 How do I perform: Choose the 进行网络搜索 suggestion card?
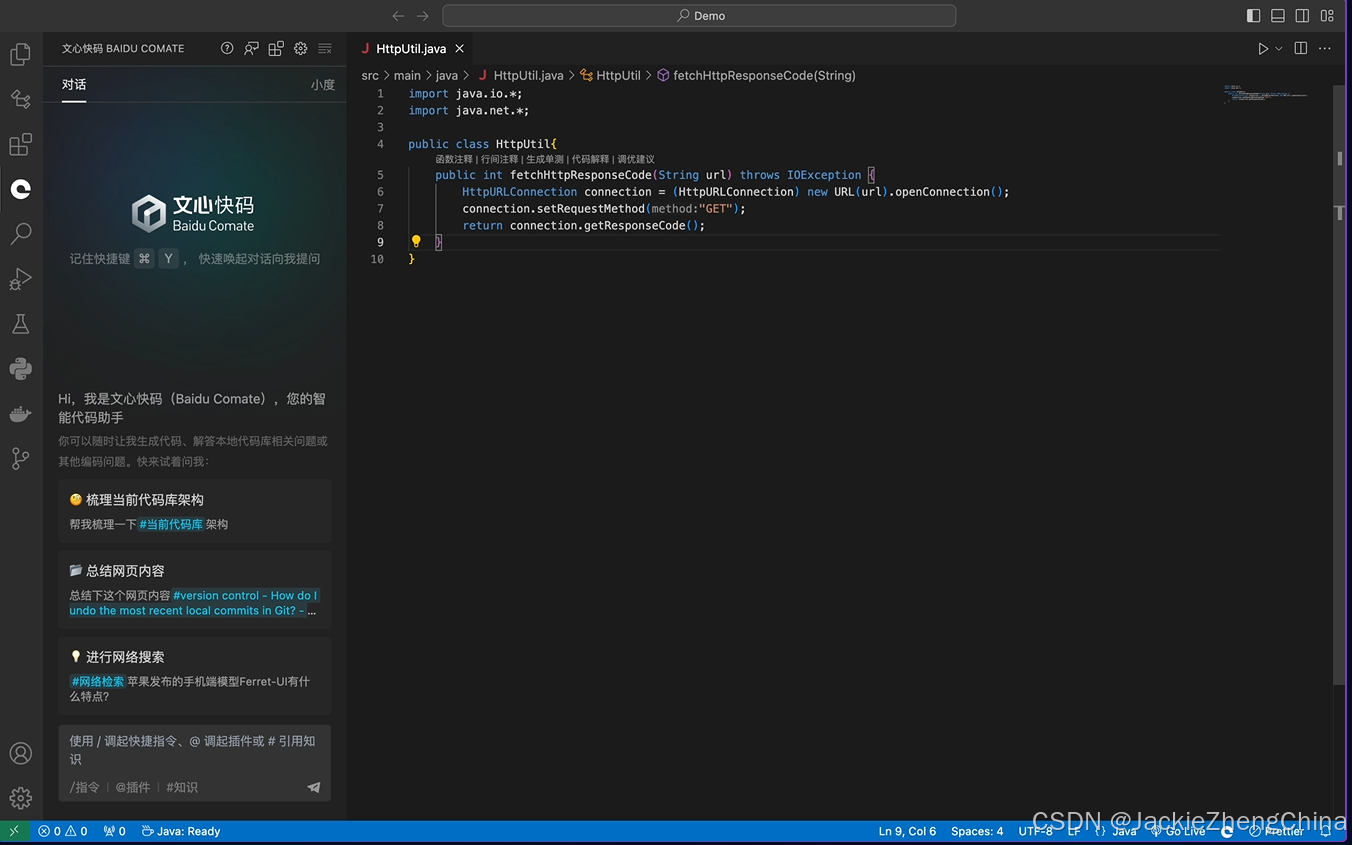pos(195,676)
